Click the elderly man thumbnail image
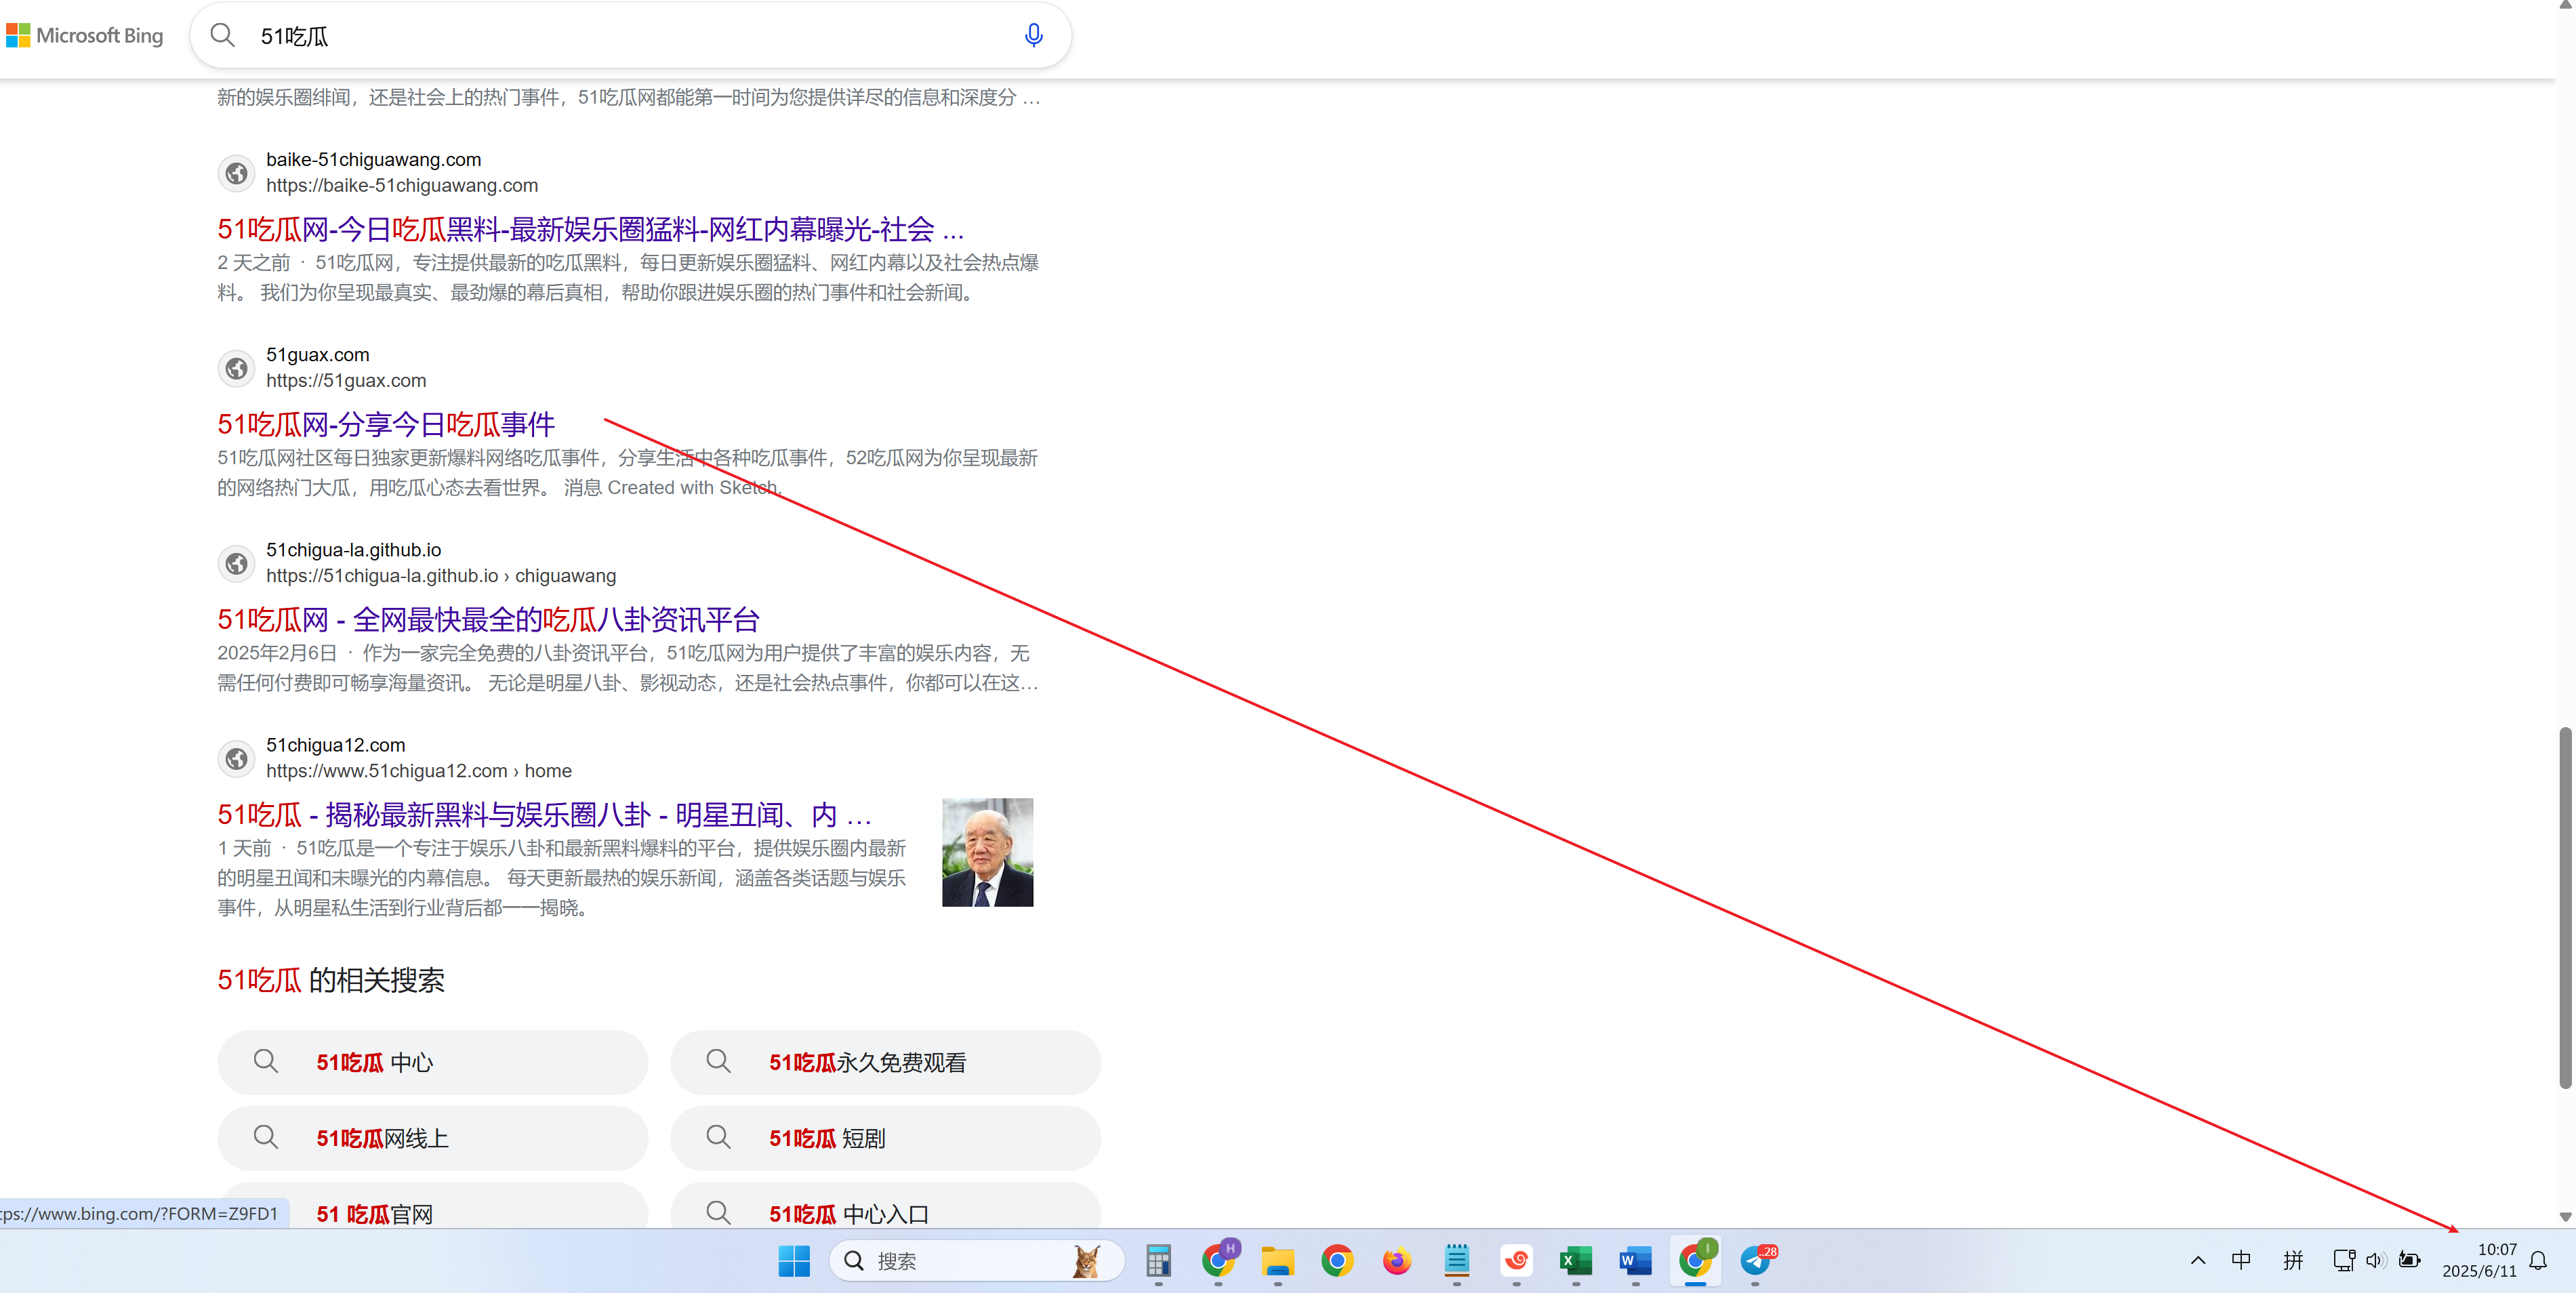The image size is (2576, 1293). pos(987,852)
